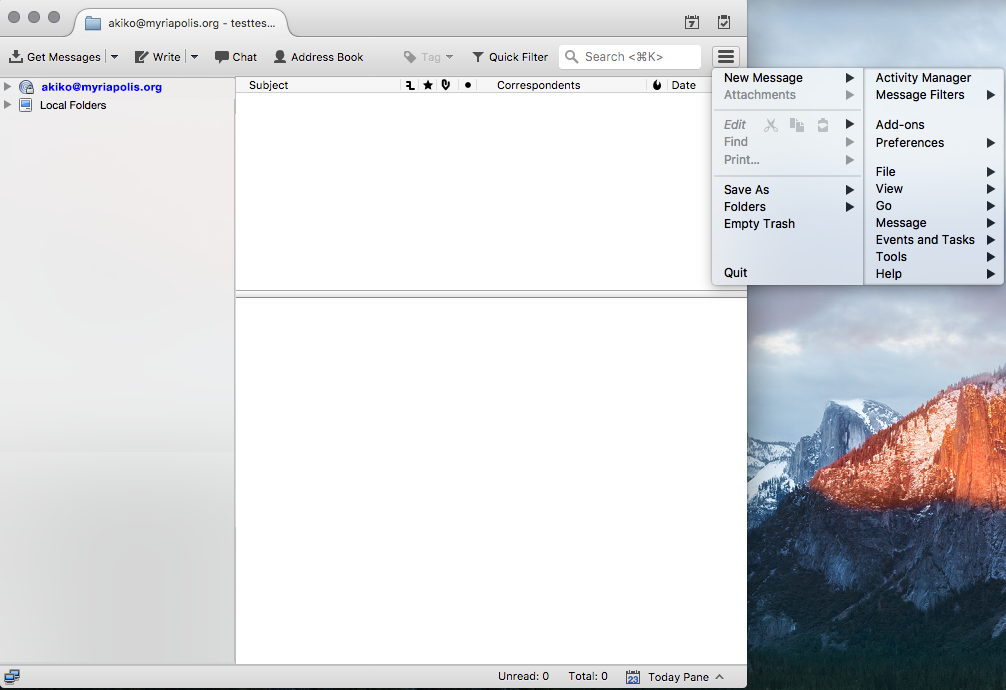Choose Empty Trash from the menu
Image resolution: width=1006 pixels, height=690 pixels.
759,223
